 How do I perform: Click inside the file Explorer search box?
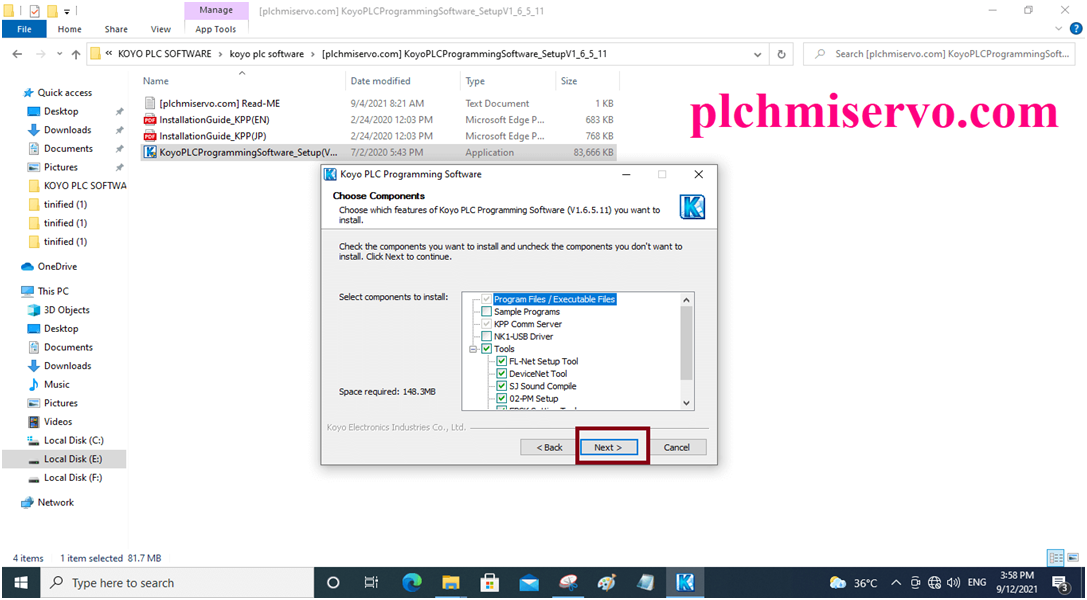coord(940,53)
